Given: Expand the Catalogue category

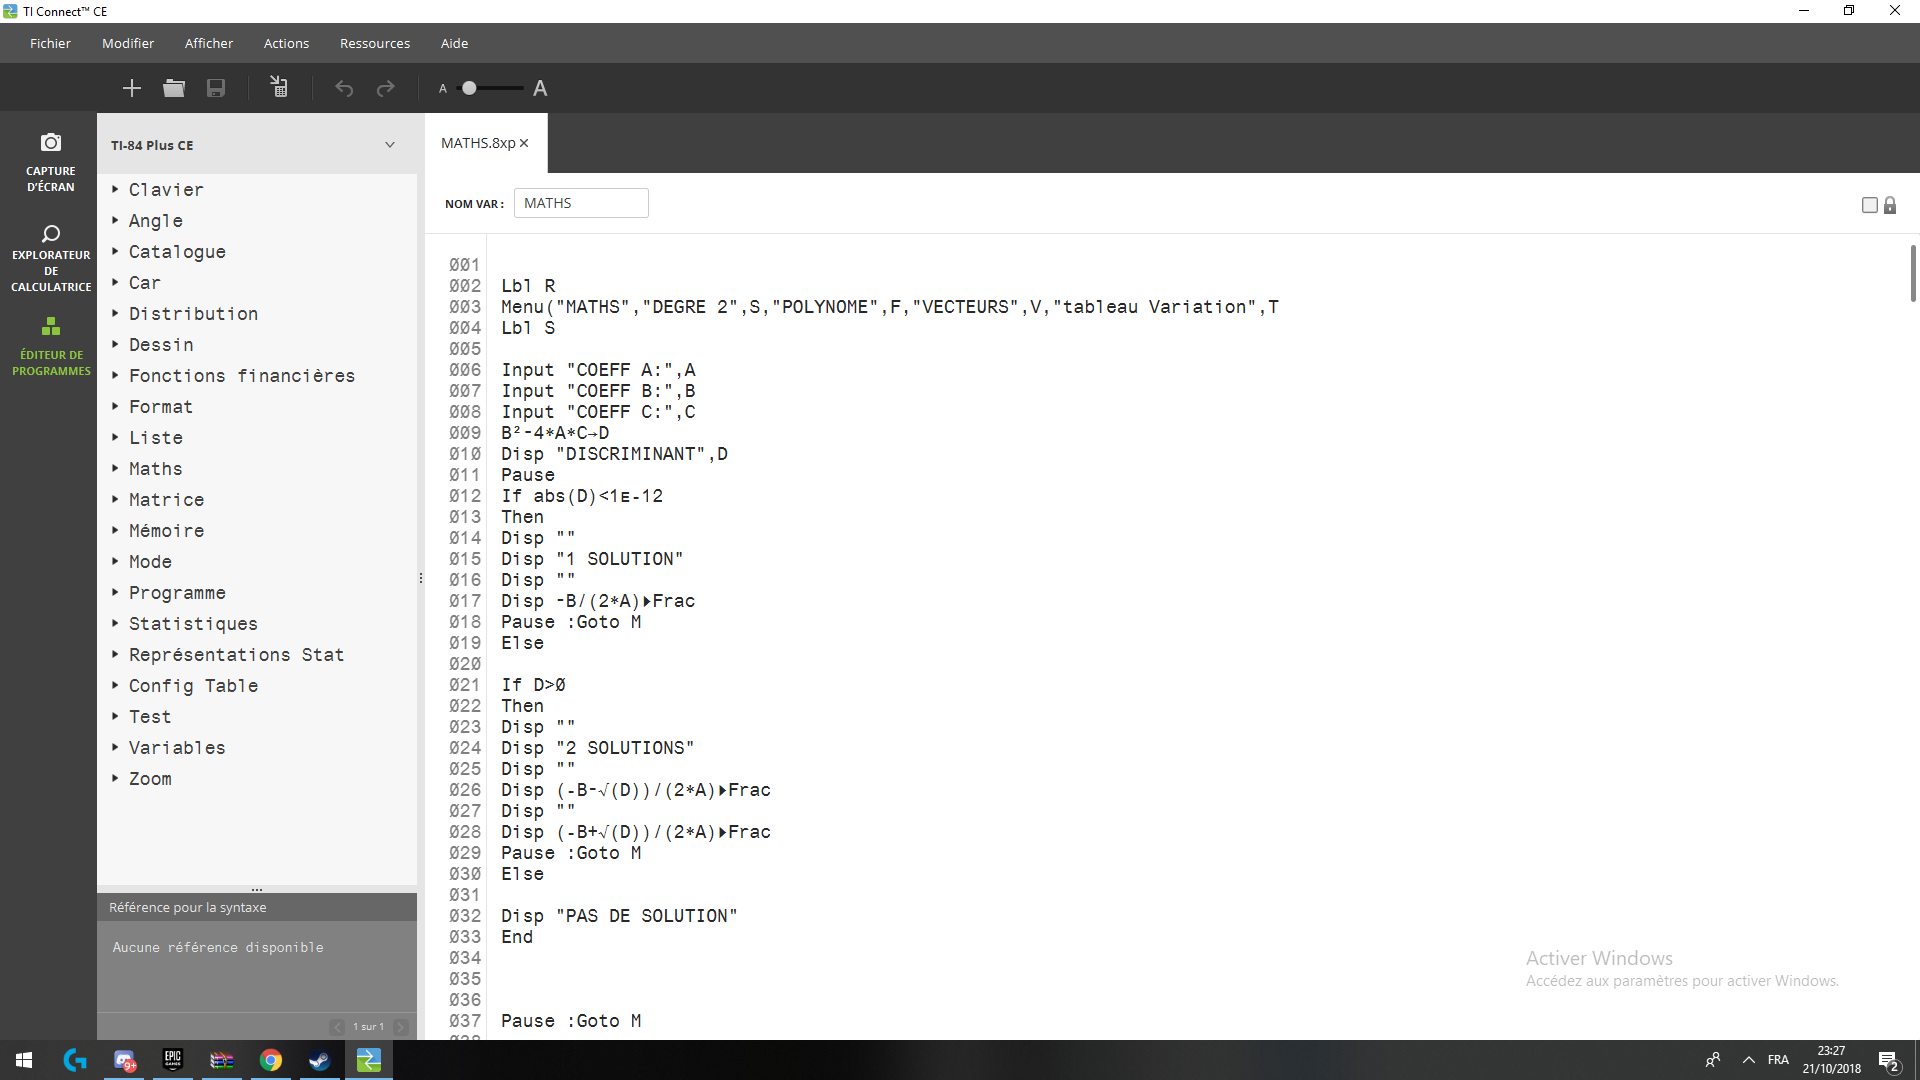Looking at the screenshot, I should click(176, 252).
